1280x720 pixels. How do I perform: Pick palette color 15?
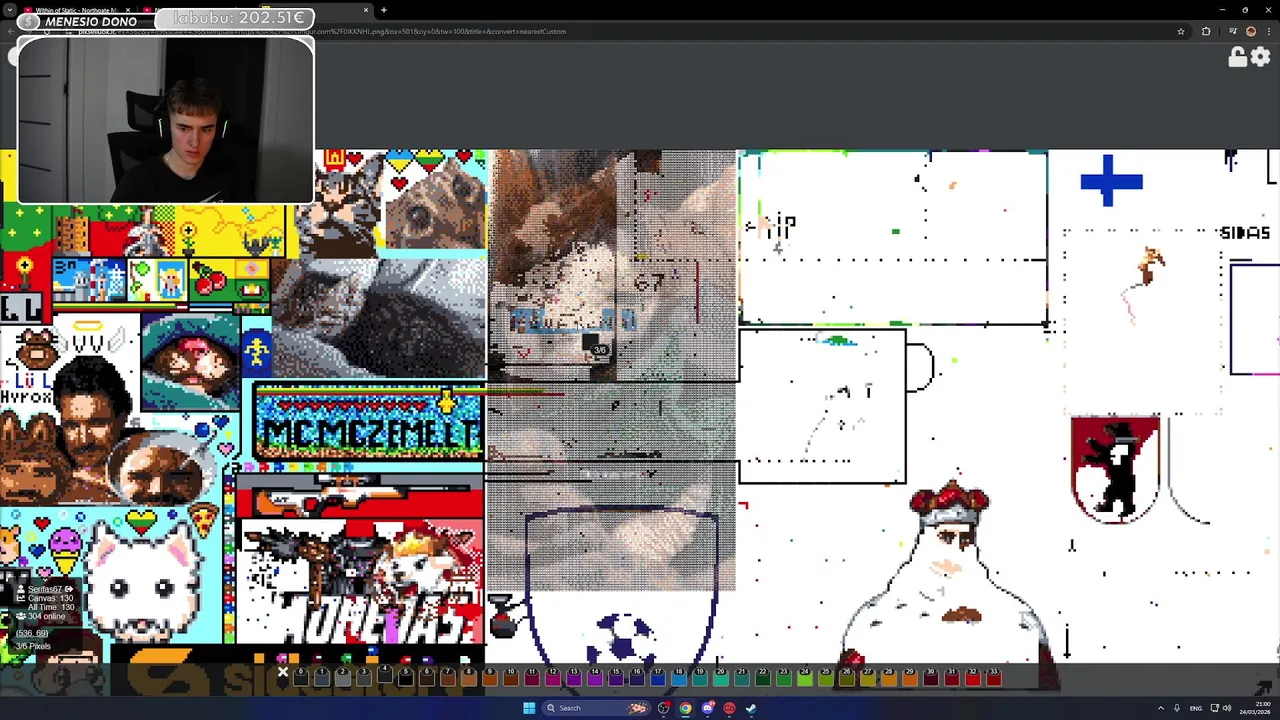pos(615,678)
